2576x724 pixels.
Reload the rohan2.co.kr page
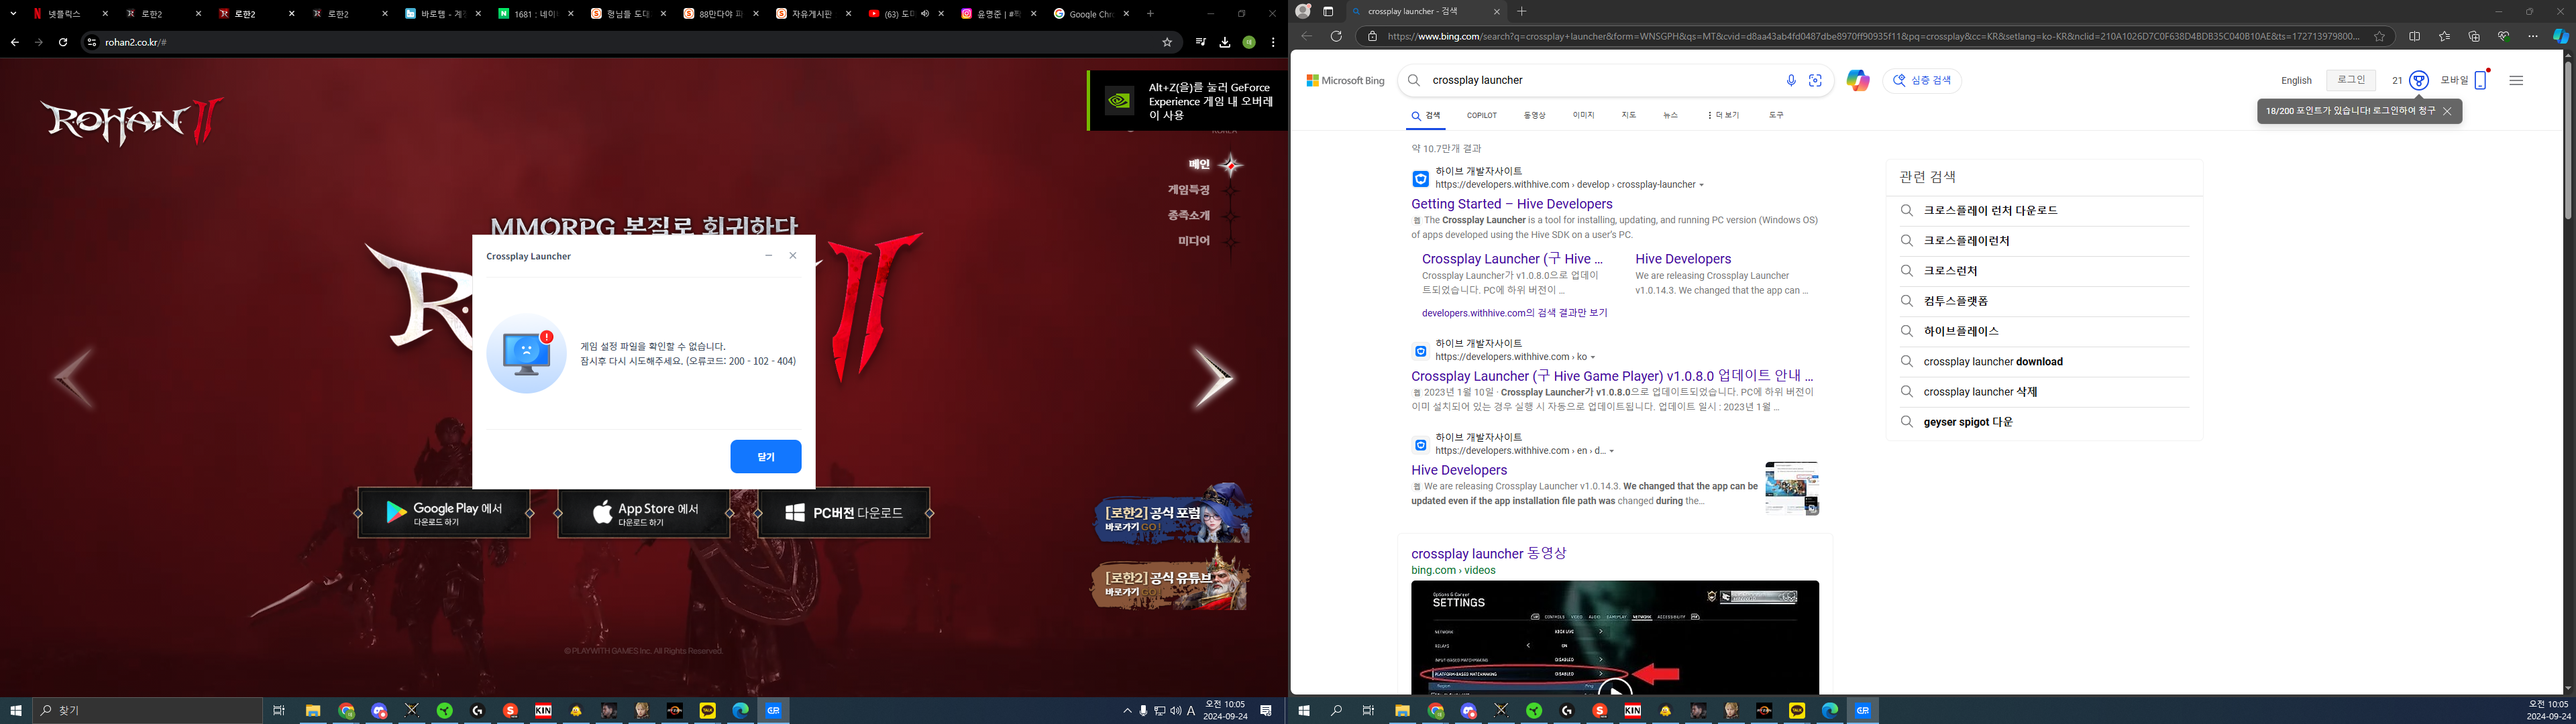point(63,42)
